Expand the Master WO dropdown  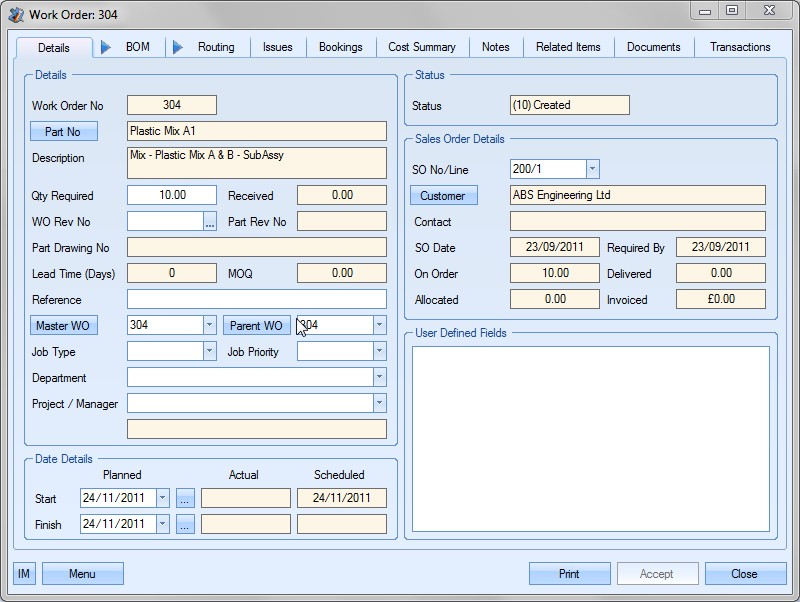[209, 325]
